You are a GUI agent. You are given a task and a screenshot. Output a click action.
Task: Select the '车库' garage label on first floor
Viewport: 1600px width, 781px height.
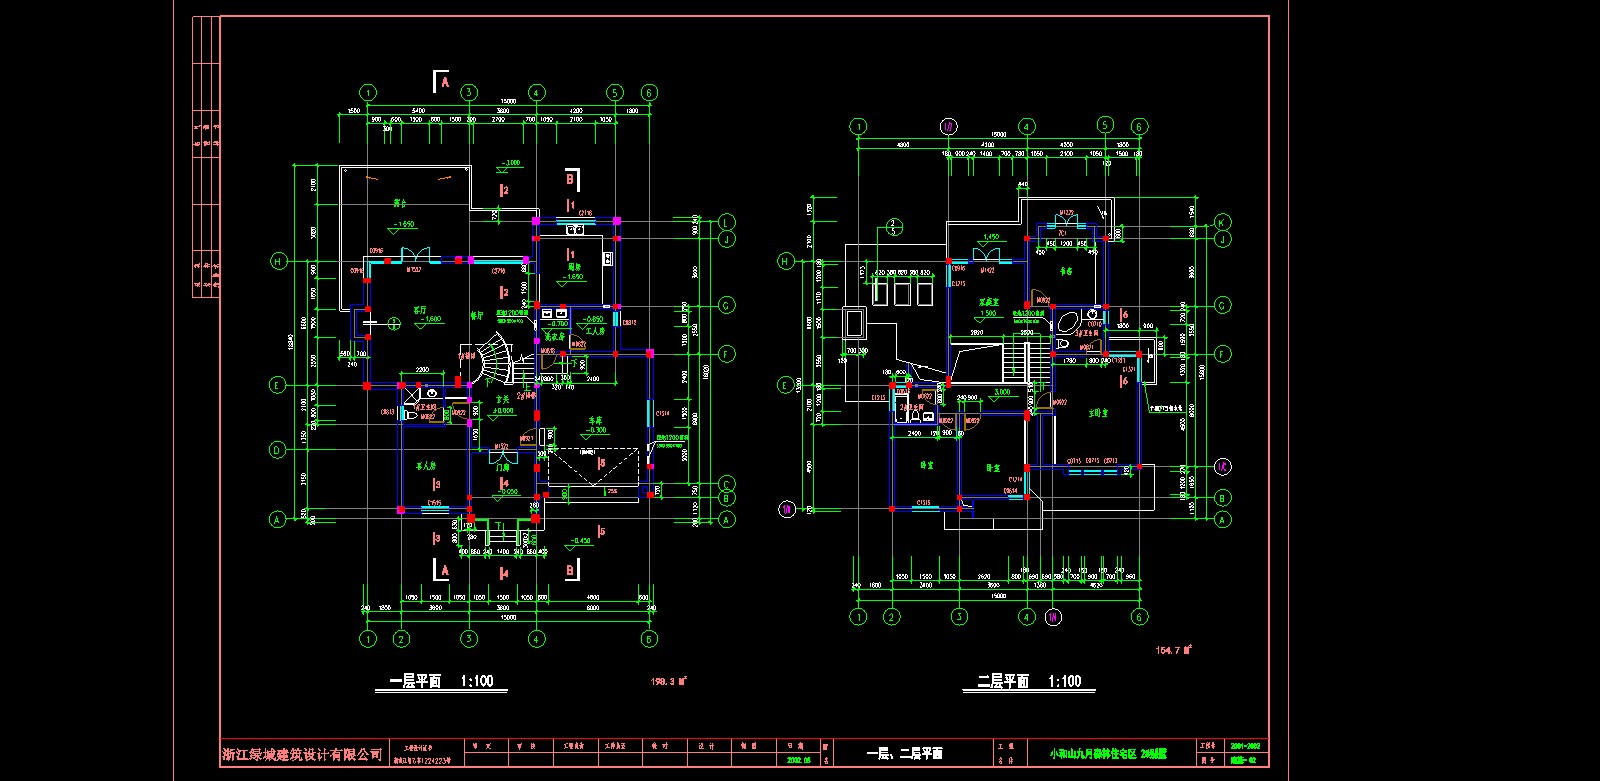598,420
